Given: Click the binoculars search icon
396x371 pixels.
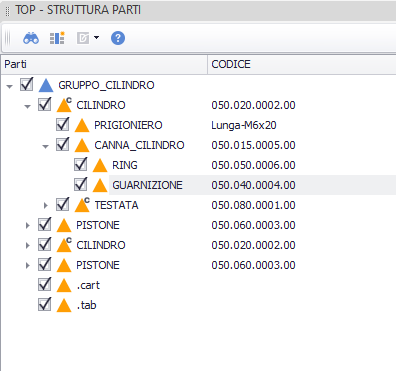Looking at the screenshot, I should [31, 38].
